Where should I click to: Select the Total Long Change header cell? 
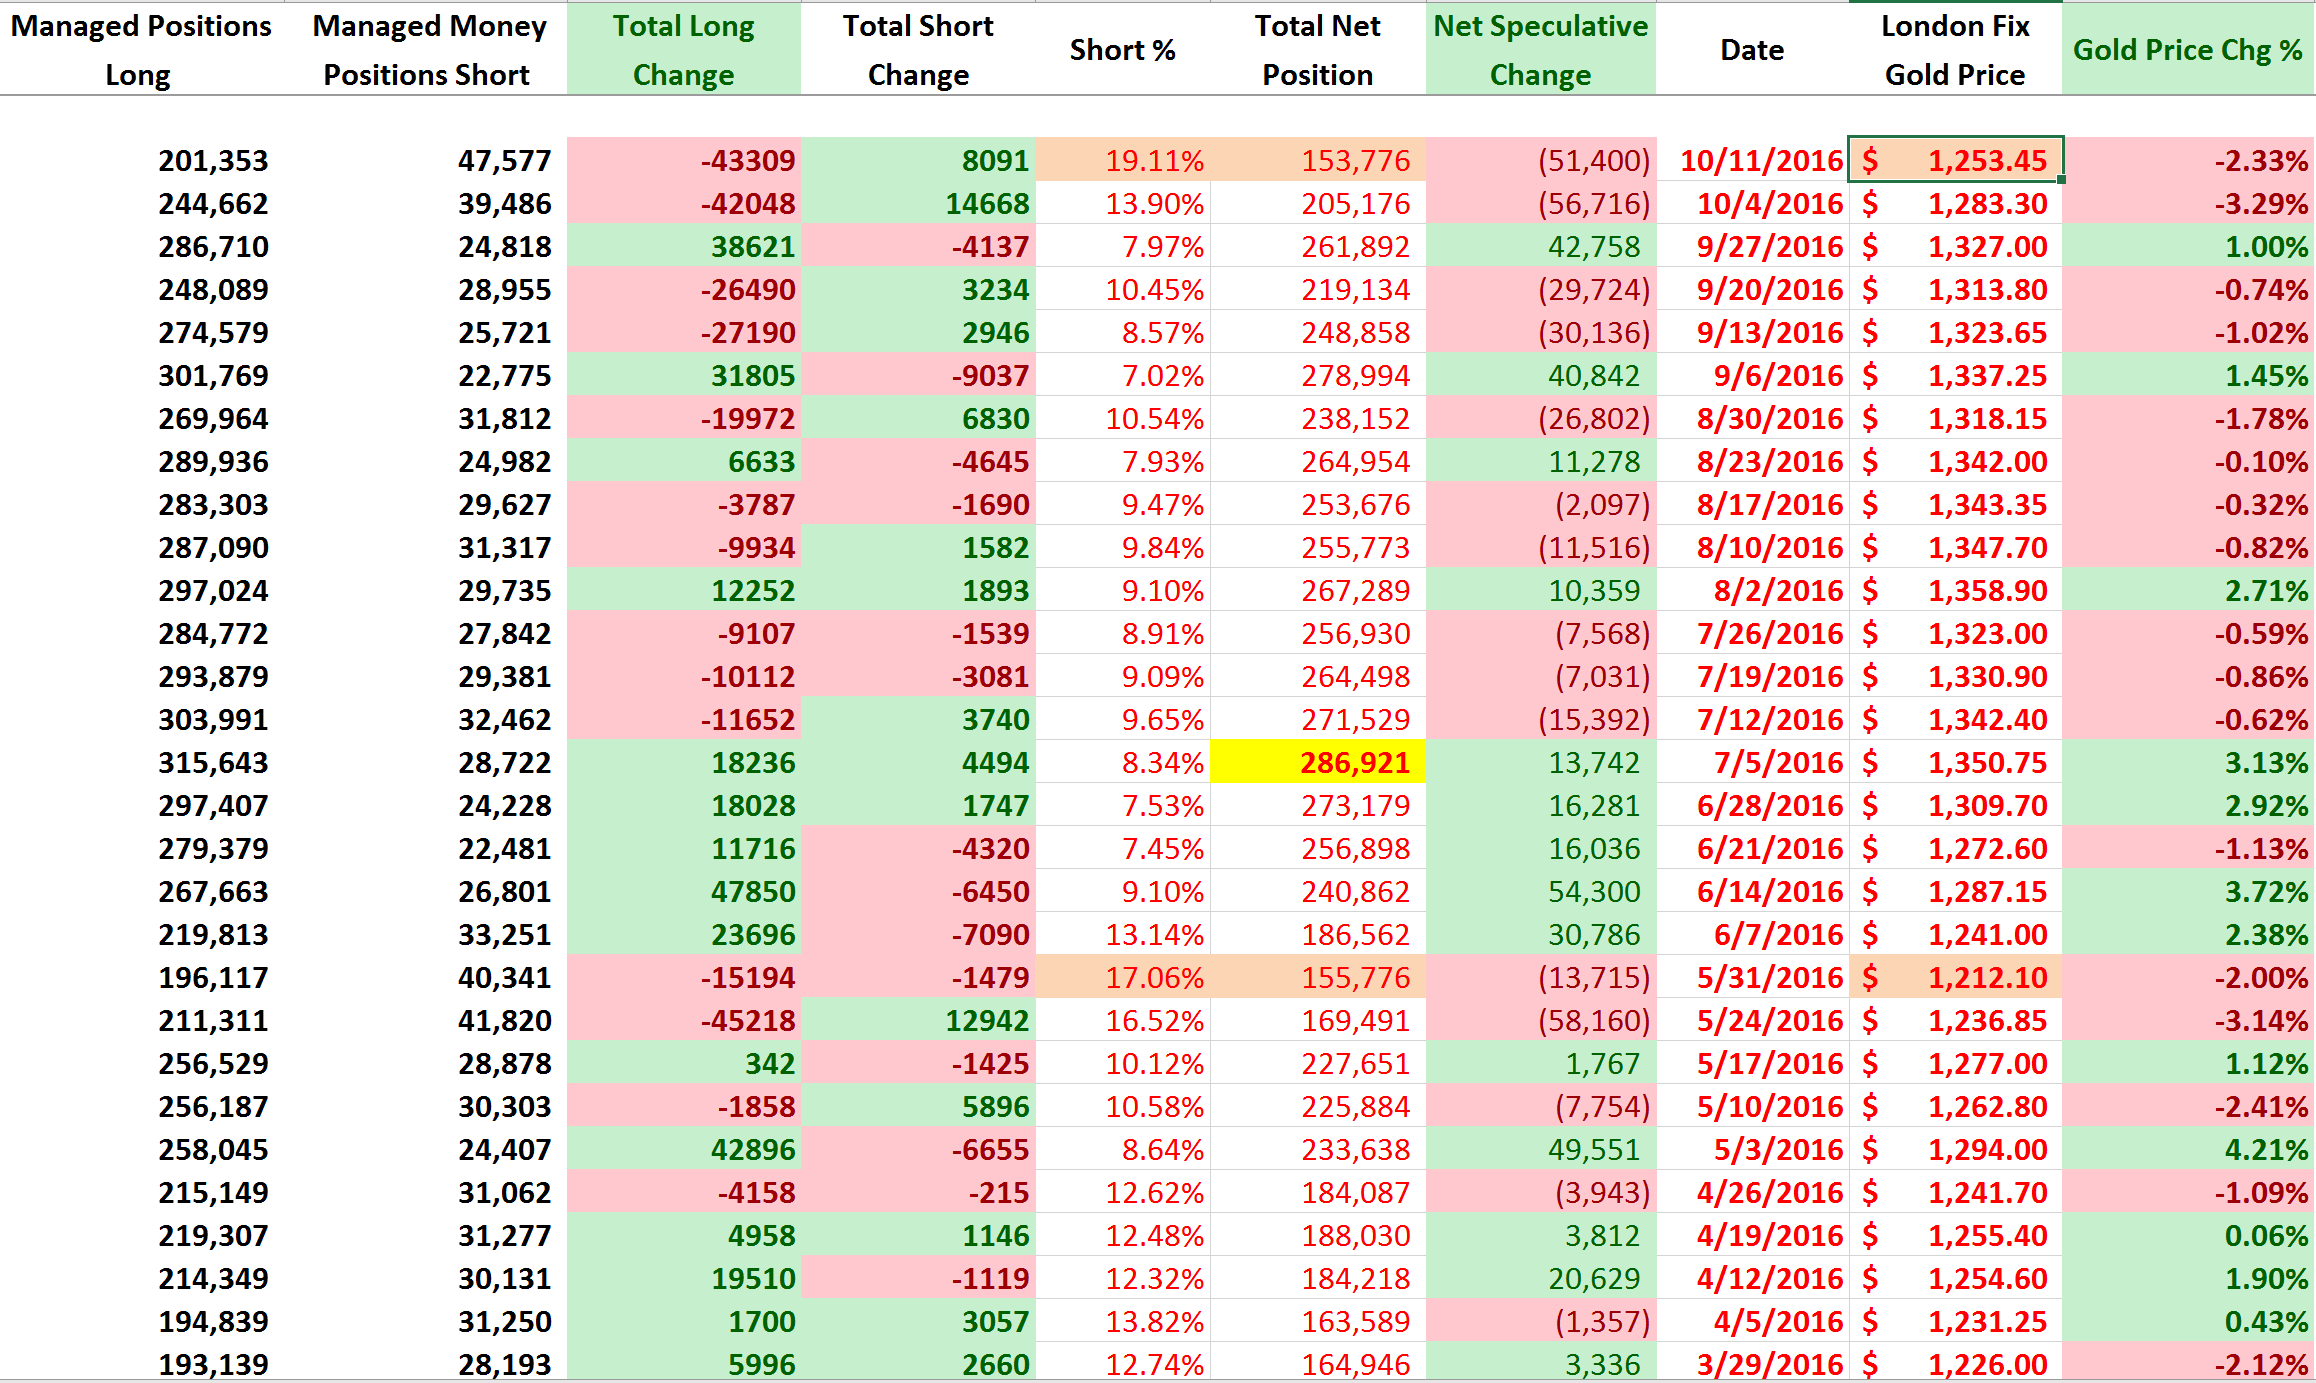(x=683, y=50)
